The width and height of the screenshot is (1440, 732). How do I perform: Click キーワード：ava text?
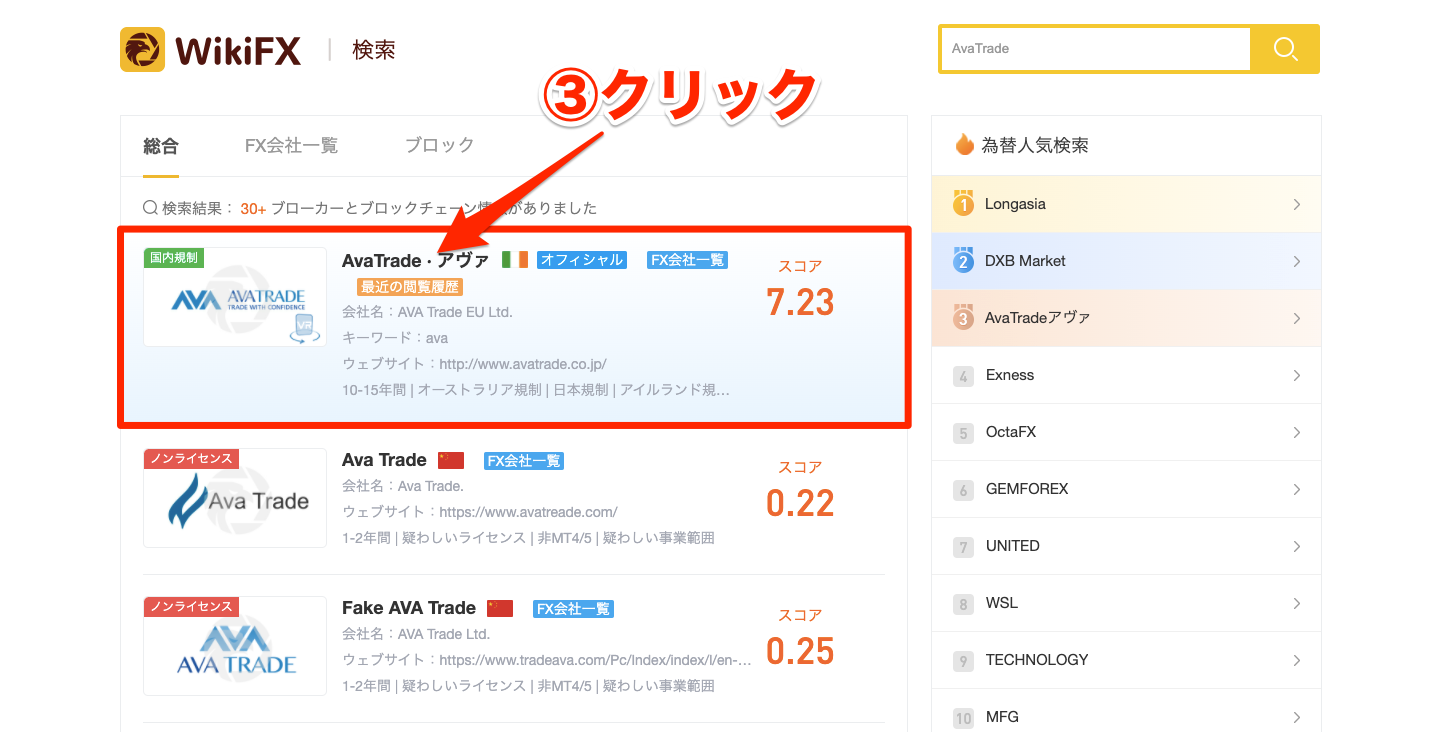[x=395, y=338]
